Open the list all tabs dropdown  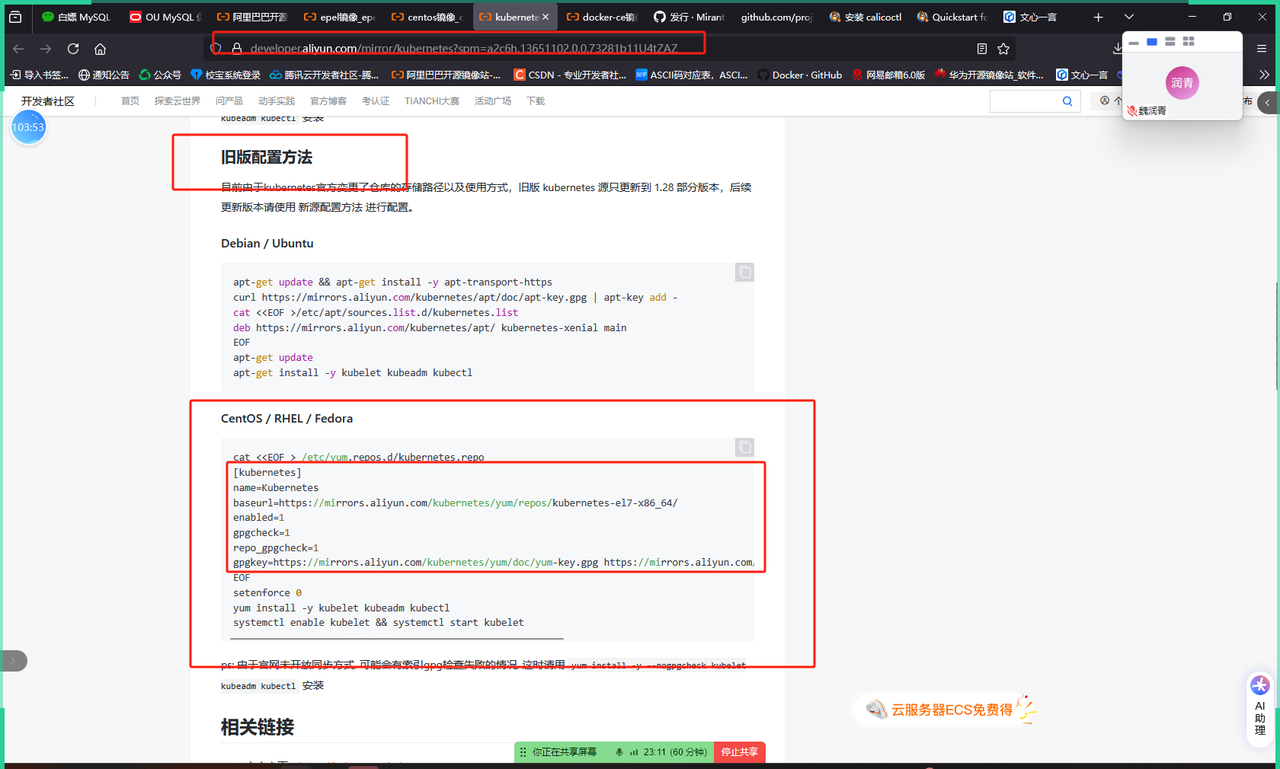tap(1129, 17)
